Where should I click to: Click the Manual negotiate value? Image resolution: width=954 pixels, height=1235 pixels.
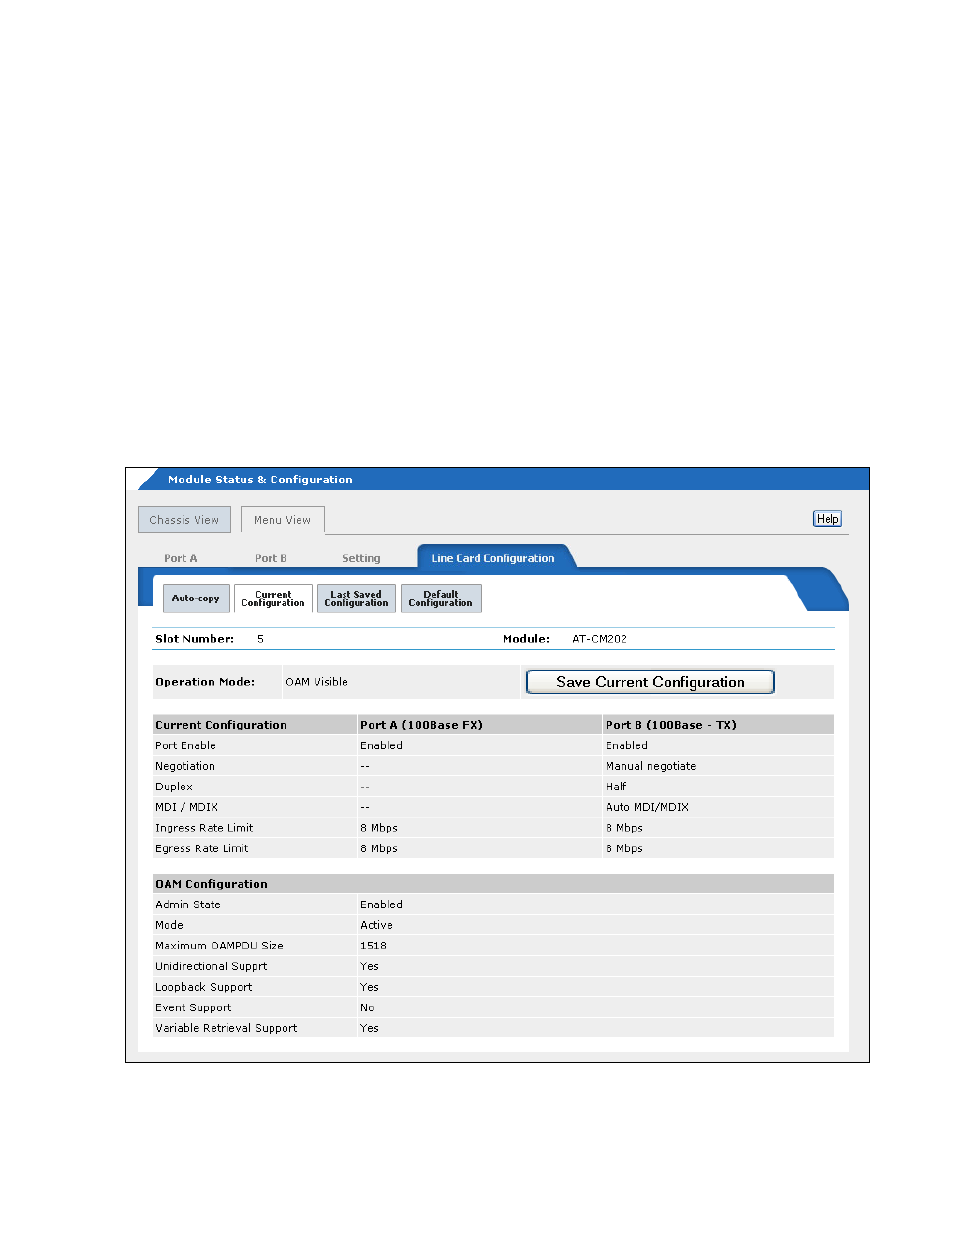pos(651,766)
